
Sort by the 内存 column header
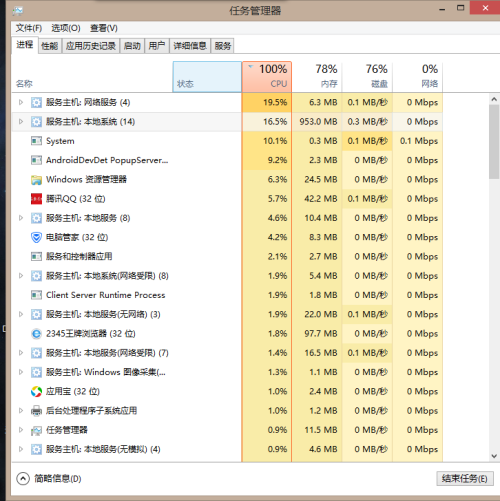(x=317, y=76)
